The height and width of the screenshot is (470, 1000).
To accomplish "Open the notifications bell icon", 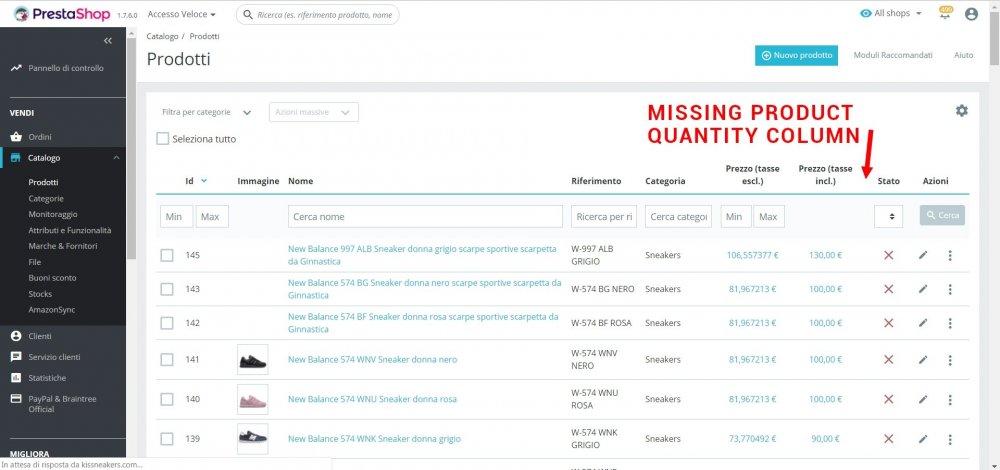I will tap(945, 13).
